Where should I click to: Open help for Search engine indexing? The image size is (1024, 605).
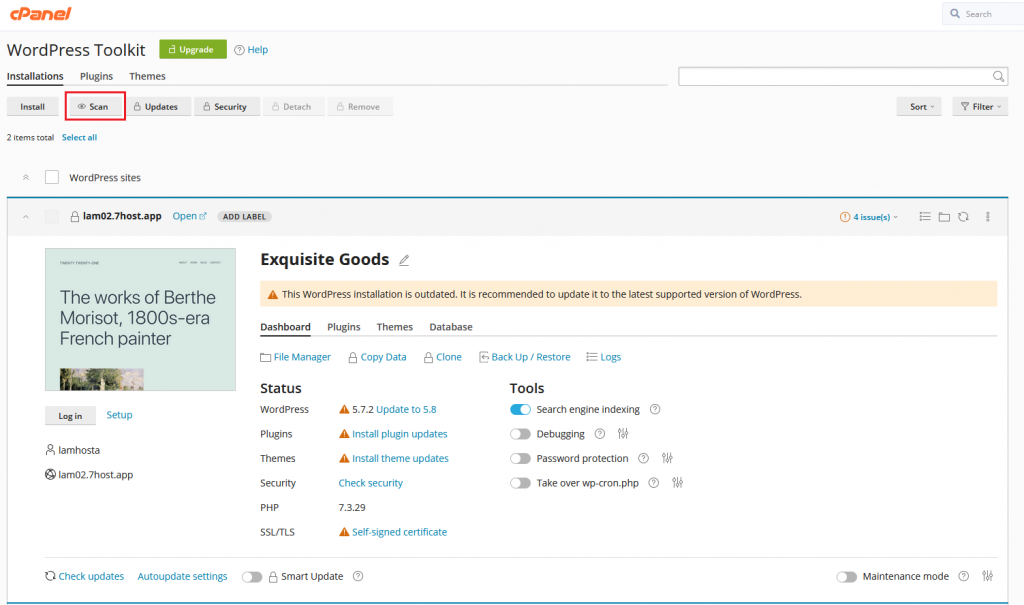tap(655, 409)
